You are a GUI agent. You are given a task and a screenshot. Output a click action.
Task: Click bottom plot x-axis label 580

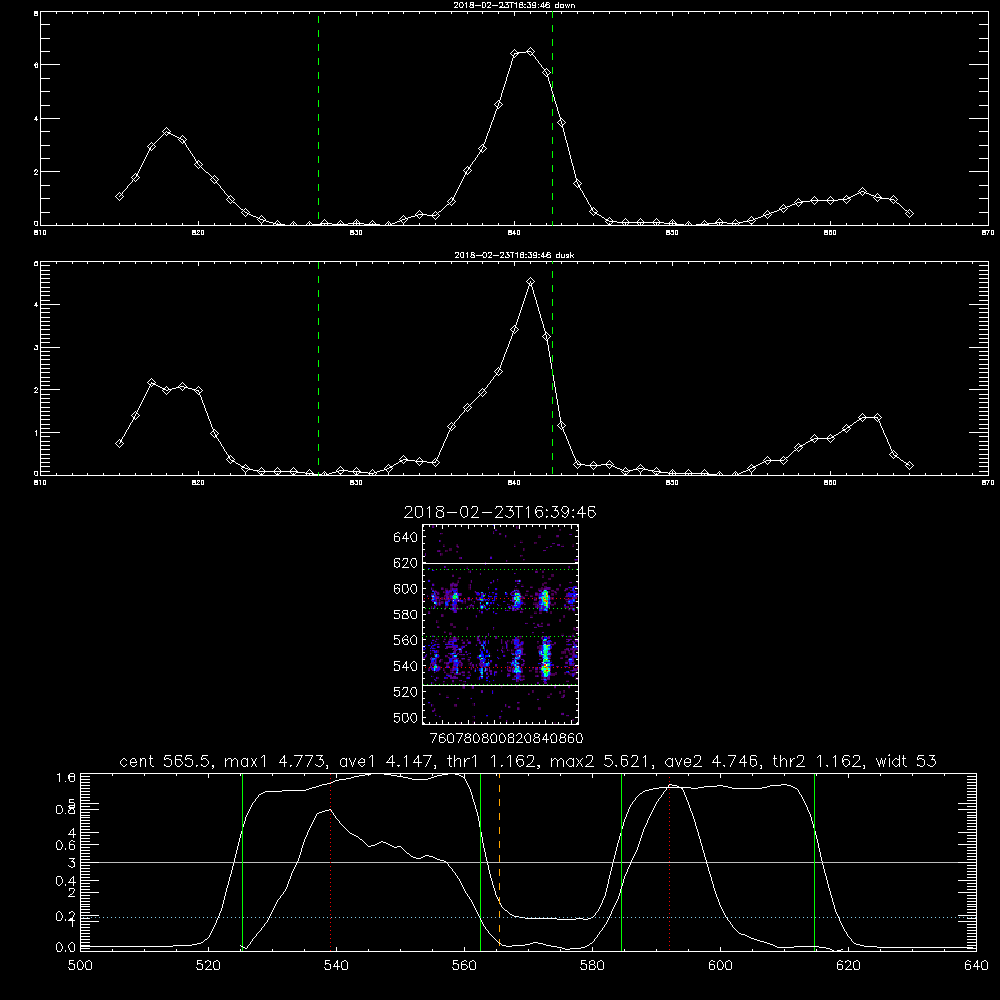(592, 966)
